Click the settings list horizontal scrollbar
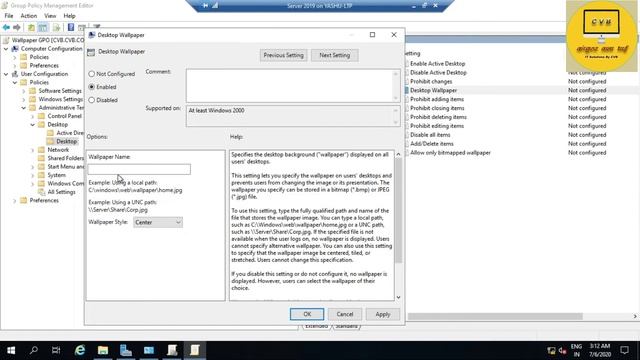The image size is (640, 360). (x=495, y=316)
